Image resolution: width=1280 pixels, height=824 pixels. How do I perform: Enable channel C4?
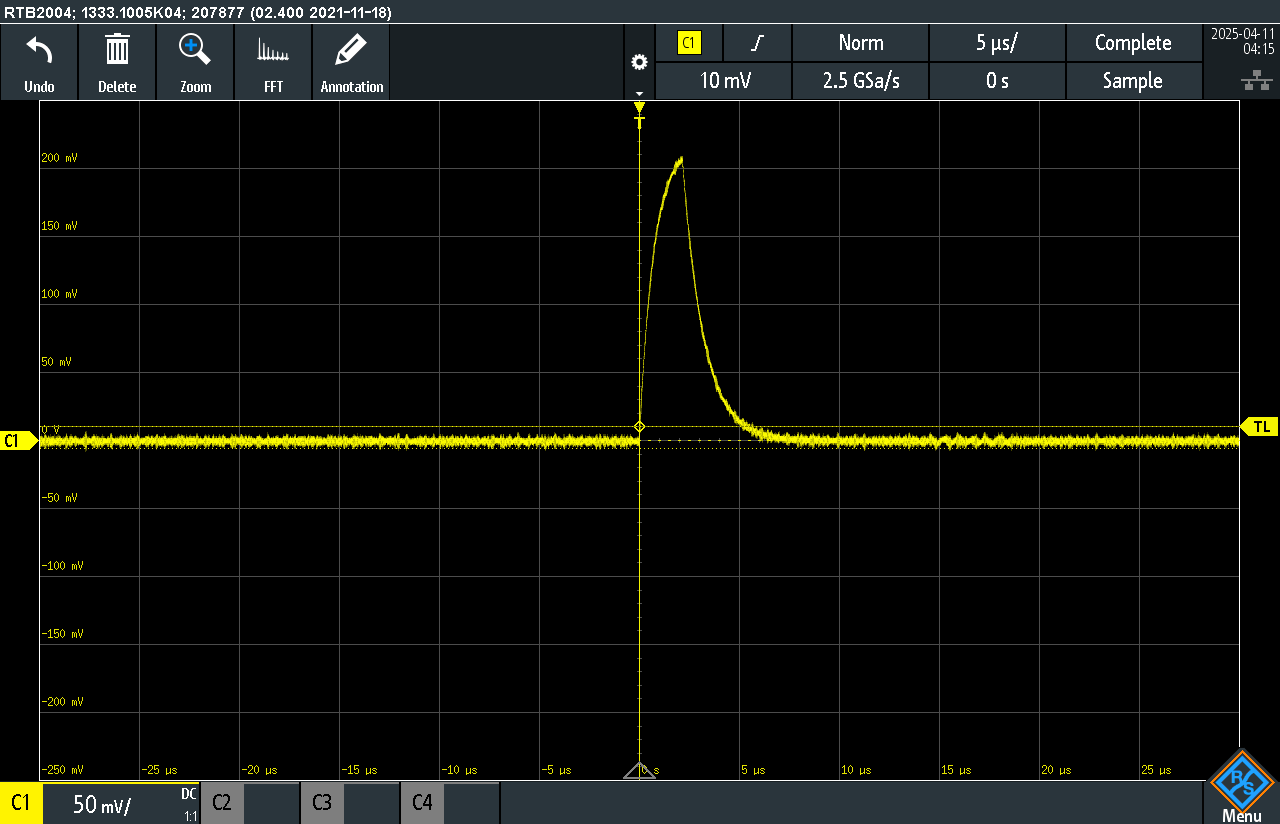[x=422, y=803]
